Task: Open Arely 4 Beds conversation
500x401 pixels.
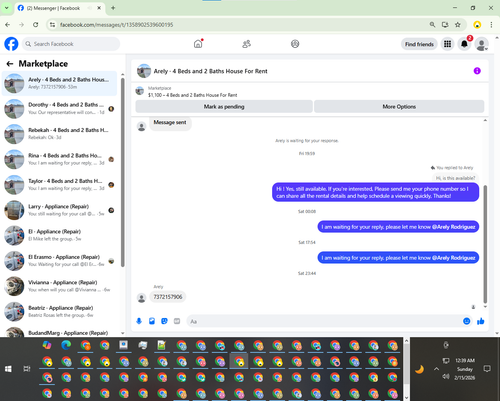Action: (59, 83)
